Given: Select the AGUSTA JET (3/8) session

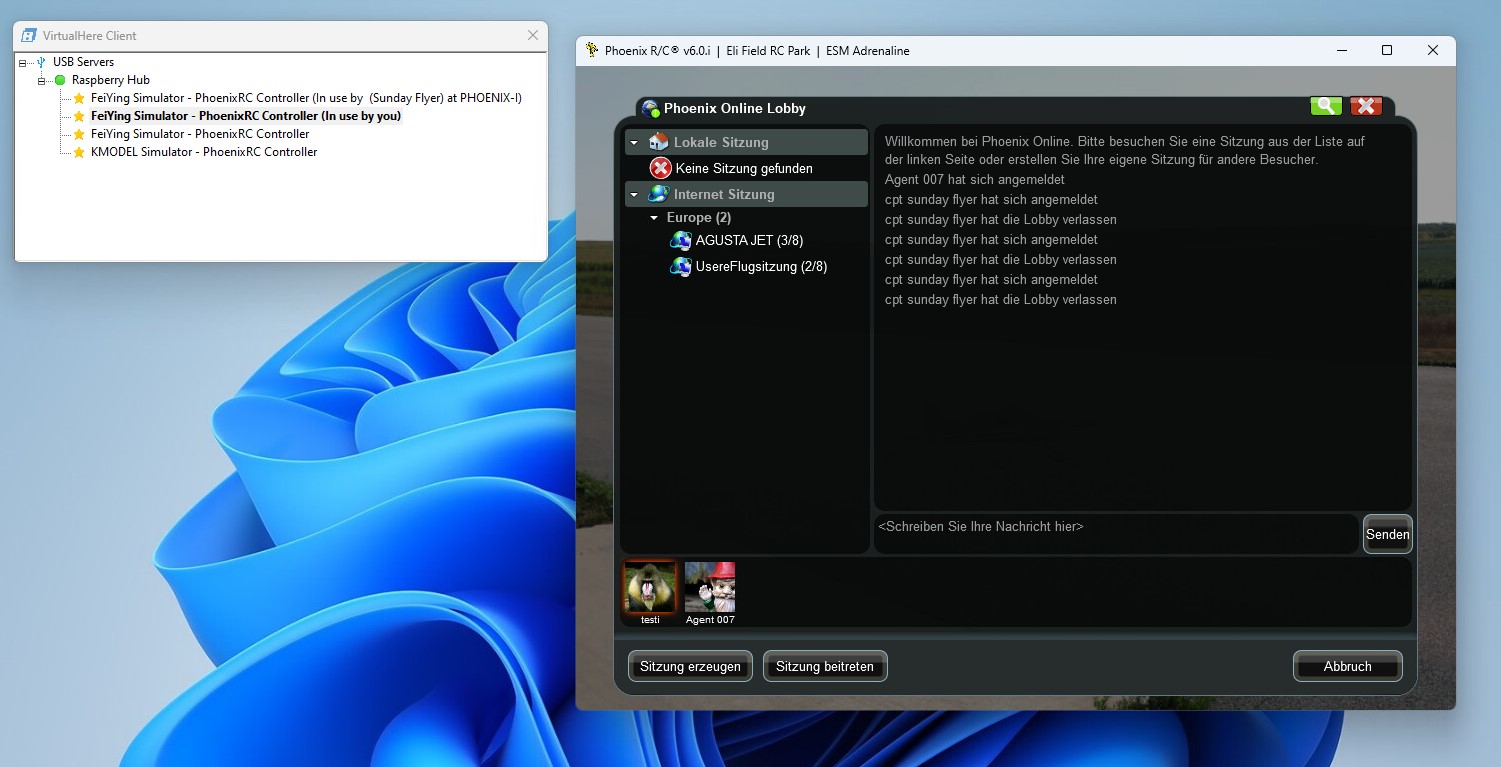Looking at the screenshot, I should (749, 241).
